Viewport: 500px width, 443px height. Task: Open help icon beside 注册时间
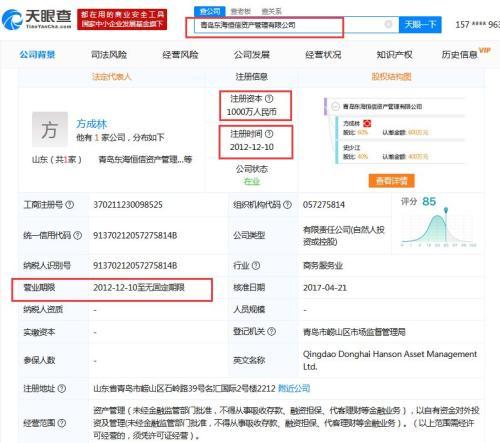click(269, 134)
